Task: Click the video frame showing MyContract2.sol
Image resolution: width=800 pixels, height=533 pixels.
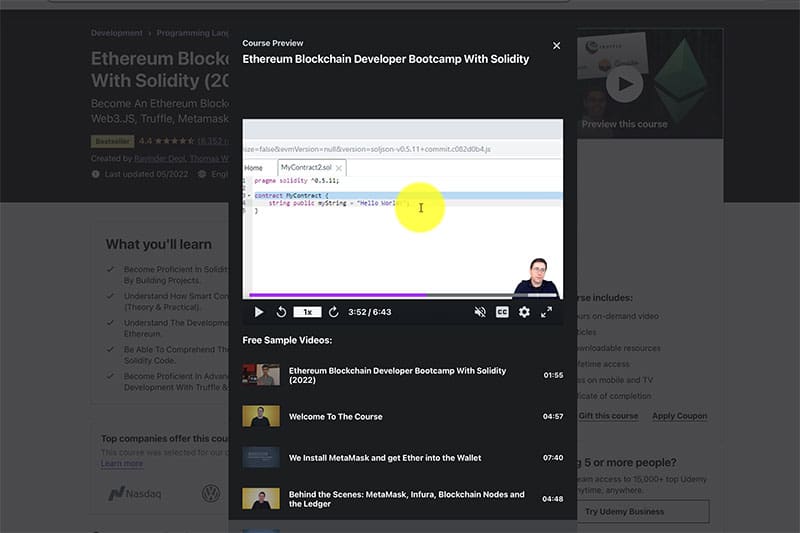Action: [x=403, y=209]
